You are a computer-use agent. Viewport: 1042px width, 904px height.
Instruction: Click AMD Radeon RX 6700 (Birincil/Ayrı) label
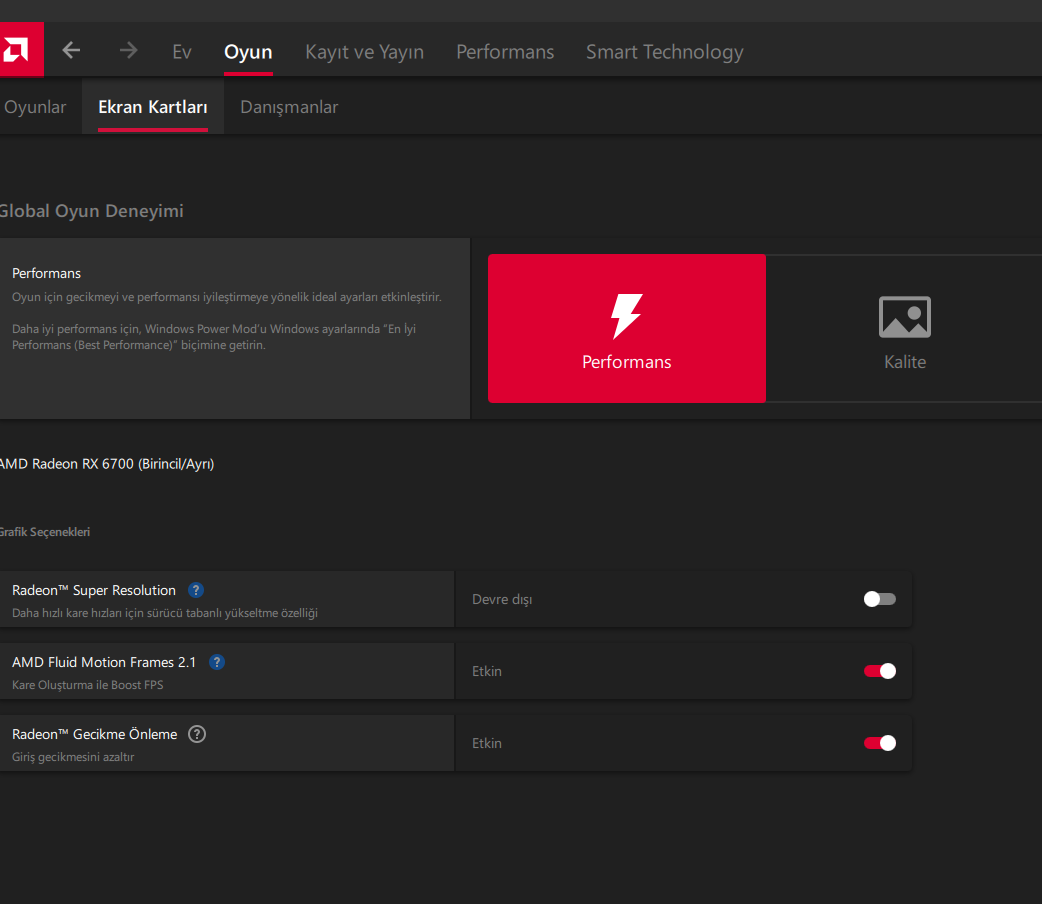click(x=107, y=464)
